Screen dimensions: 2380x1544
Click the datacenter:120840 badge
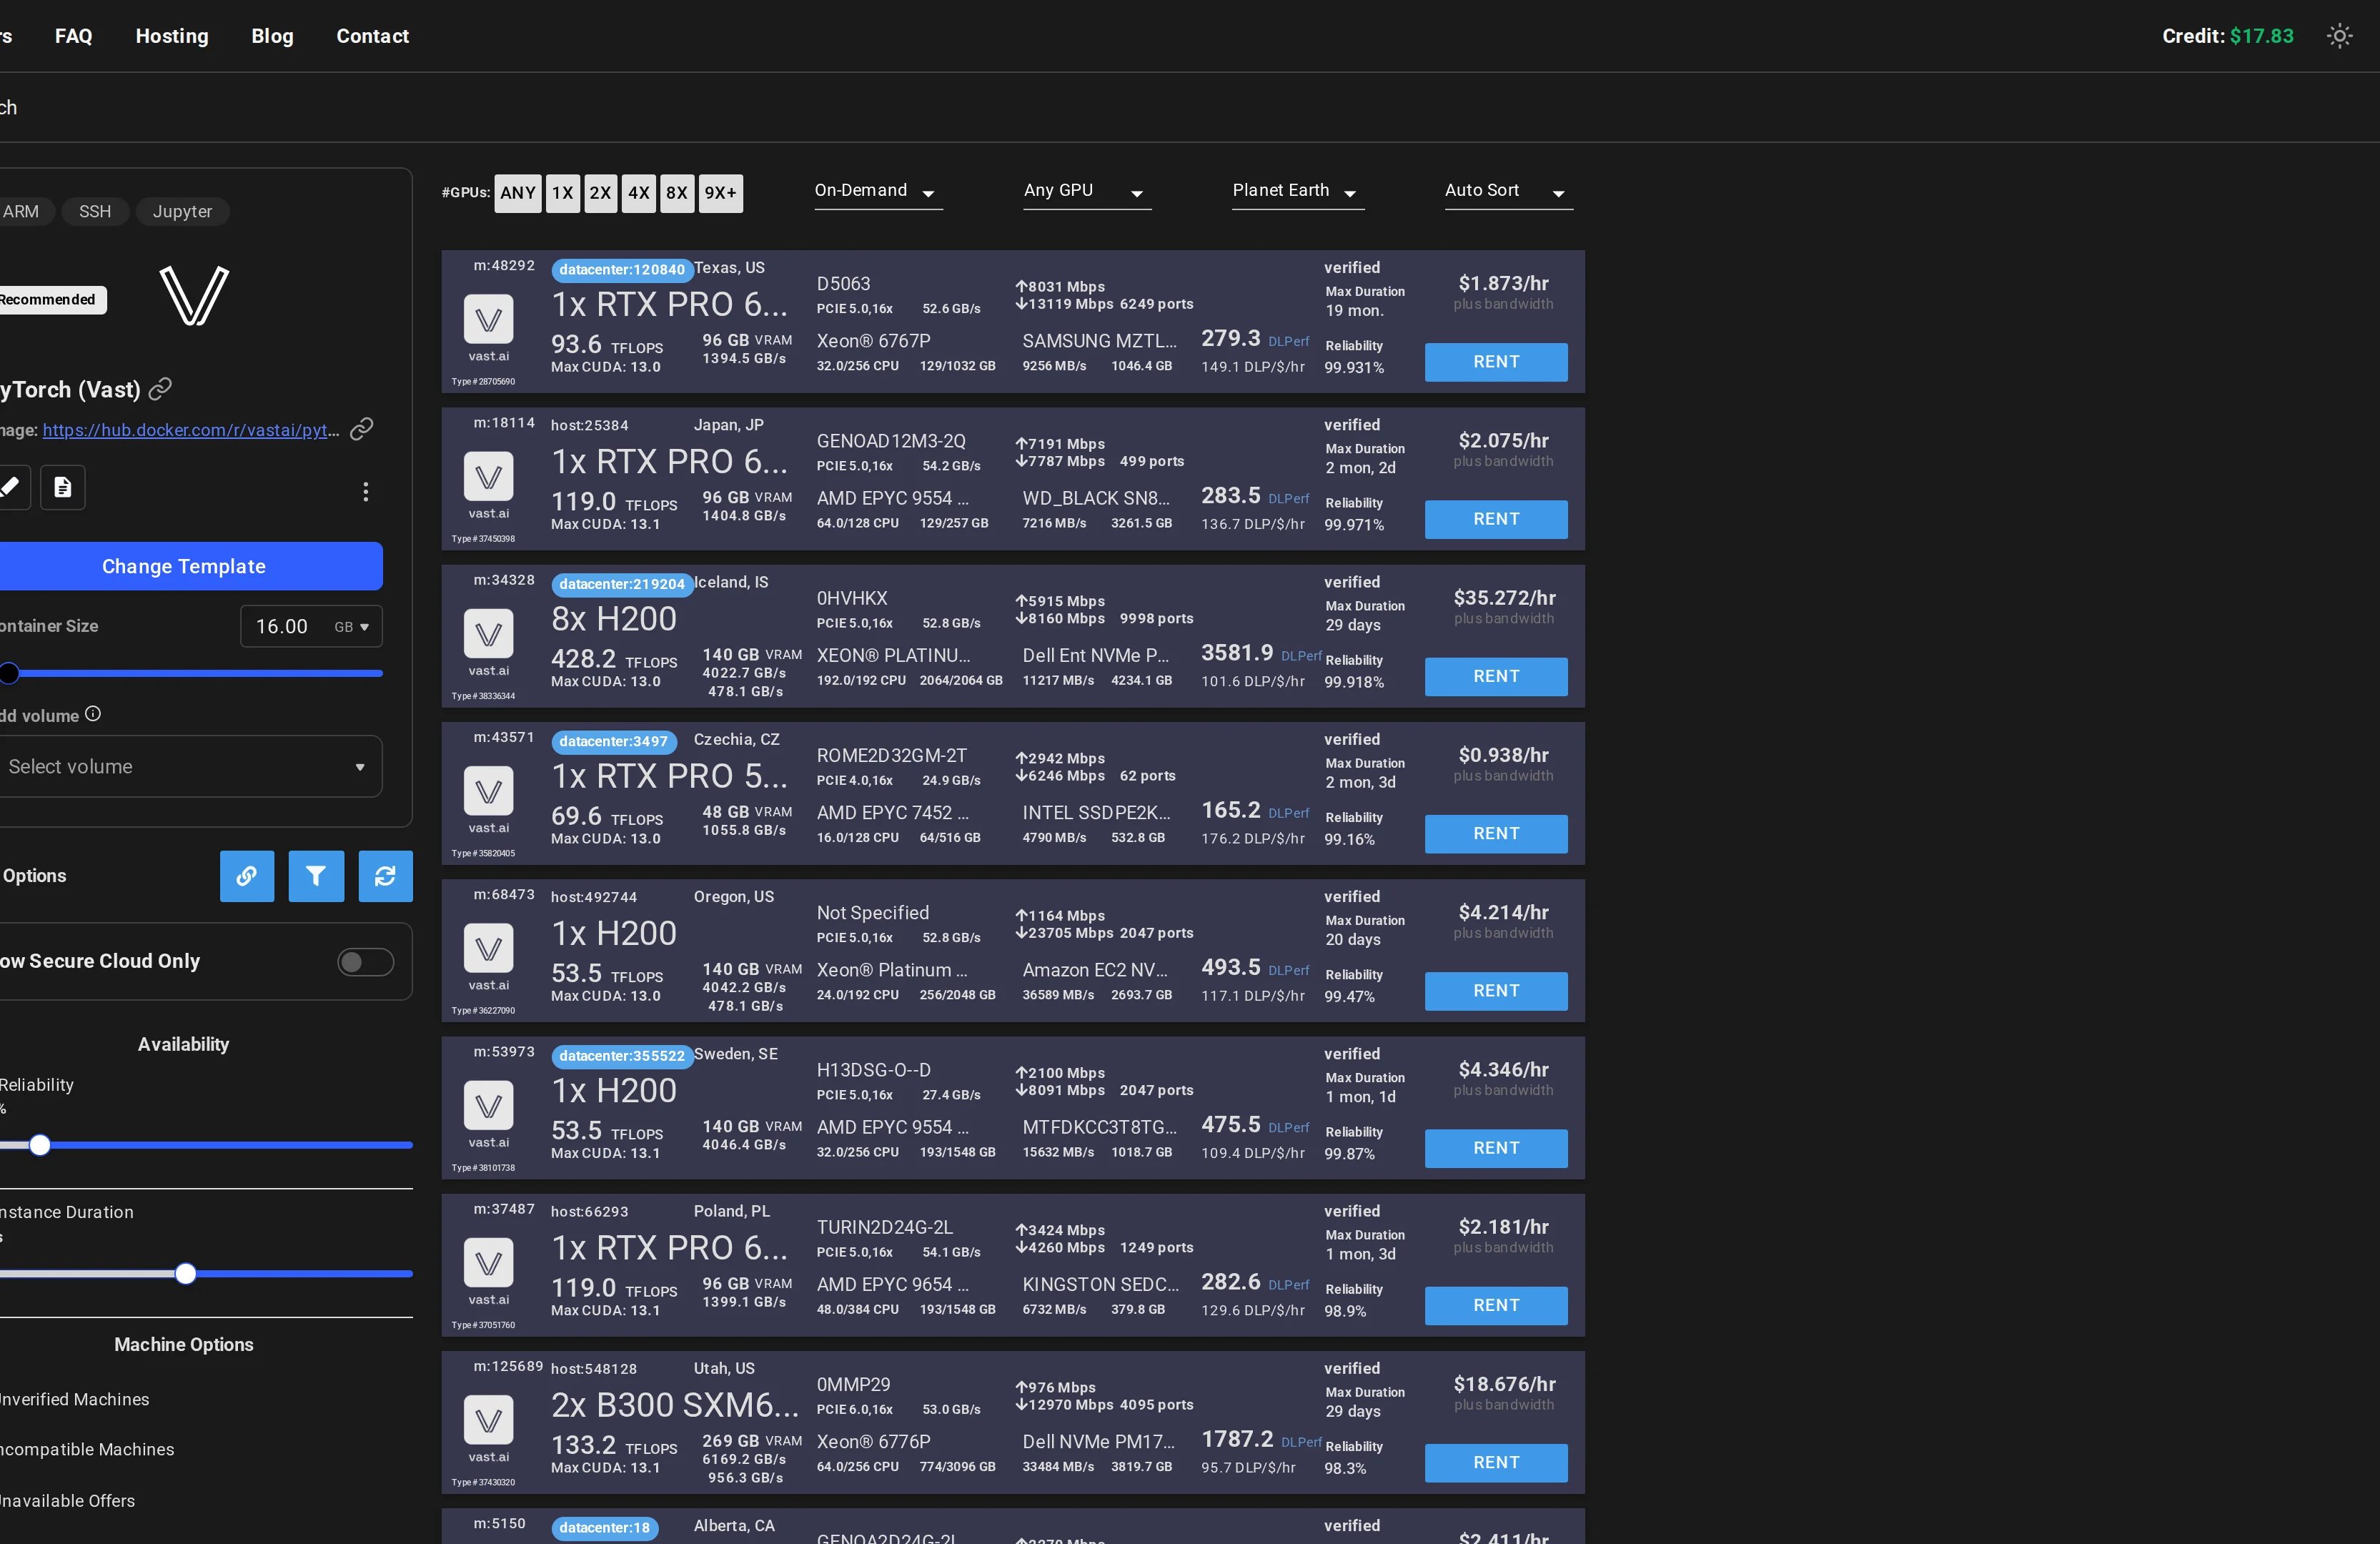622,270
